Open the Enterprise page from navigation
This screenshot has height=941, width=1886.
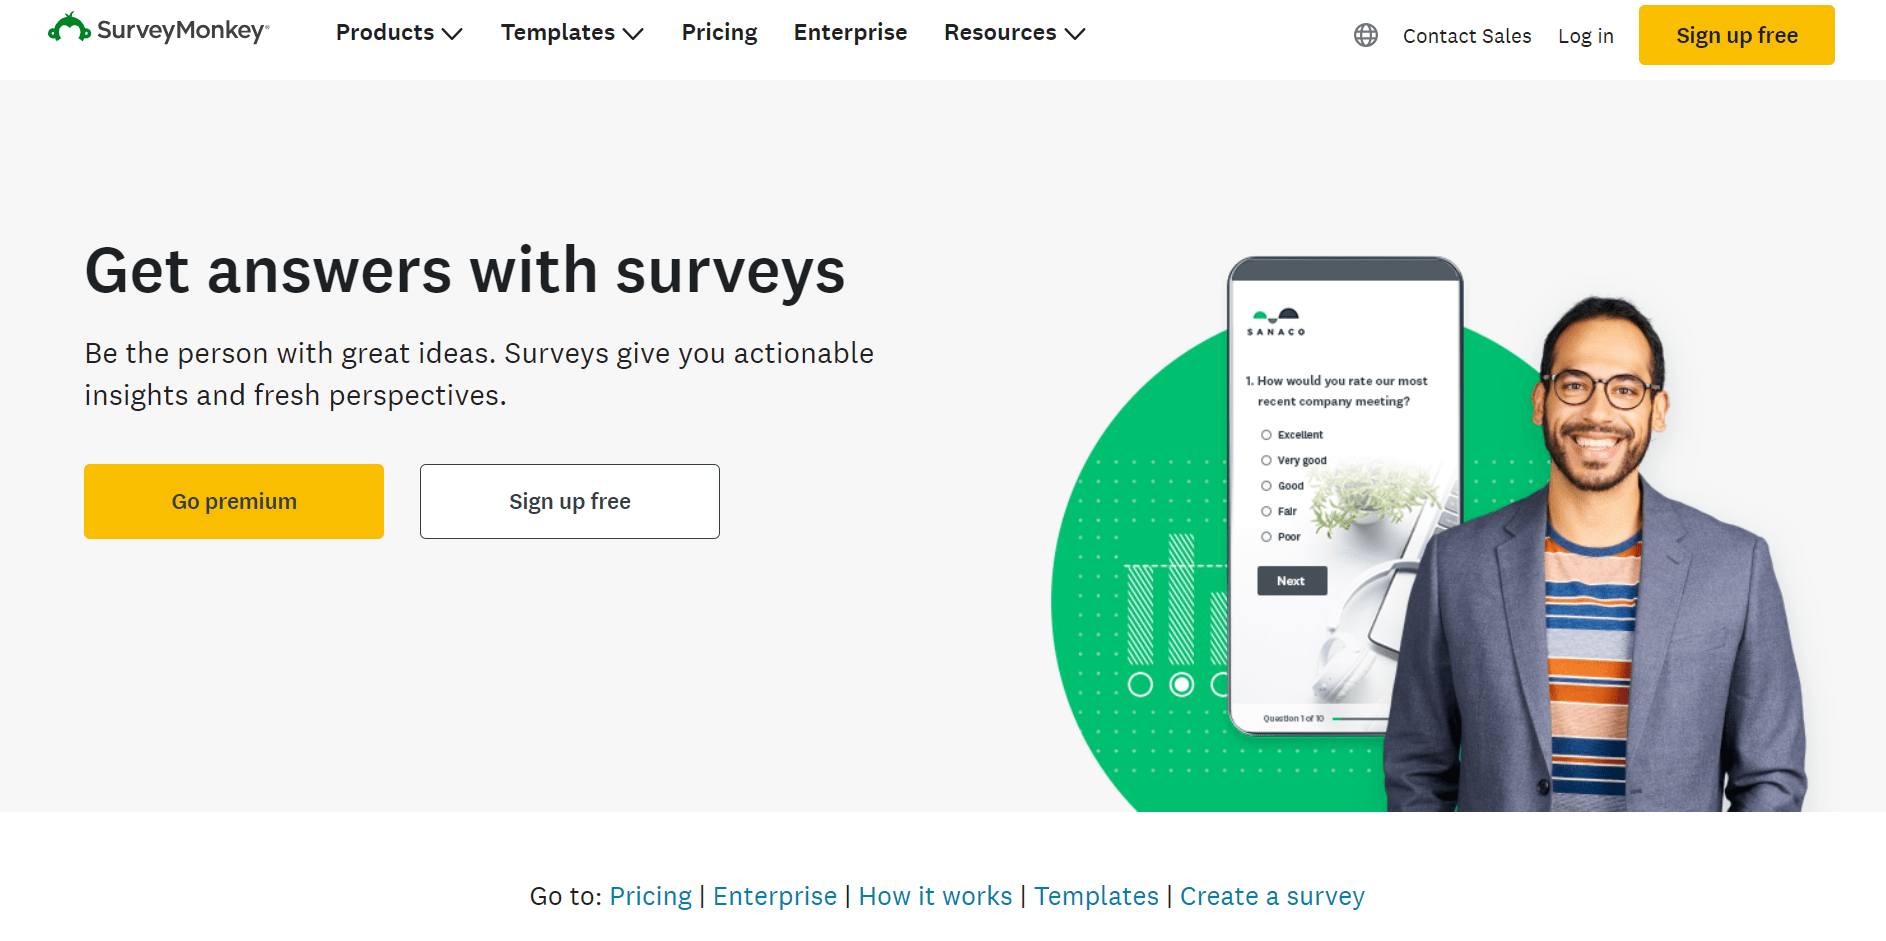(850, 32)
